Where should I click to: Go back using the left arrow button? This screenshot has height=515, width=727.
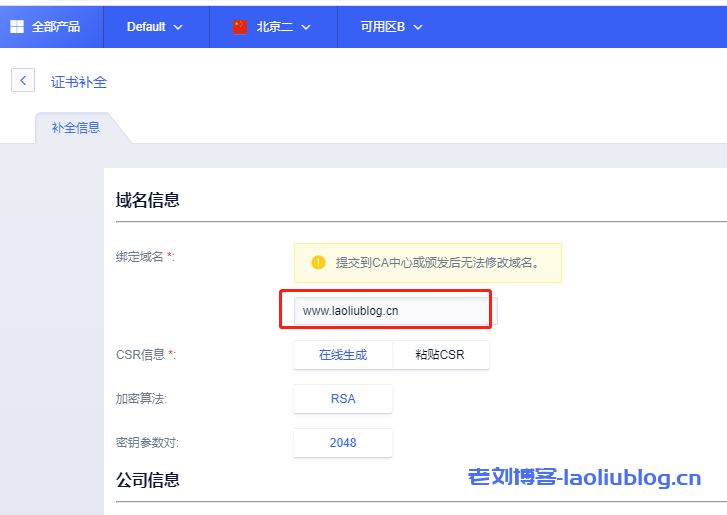pyautogui.click(x=23, y=81)
